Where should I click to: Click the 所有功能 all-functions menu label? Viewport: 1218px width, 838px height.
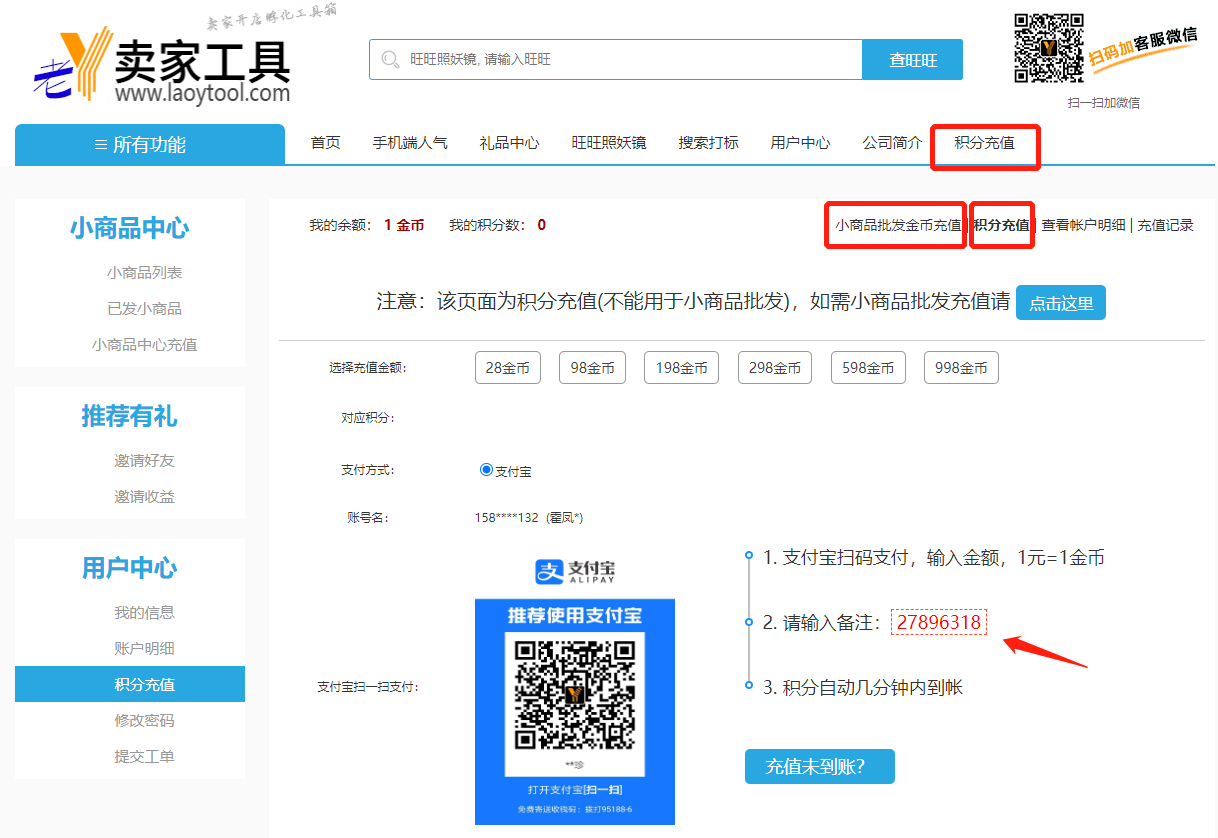[149, 145]
